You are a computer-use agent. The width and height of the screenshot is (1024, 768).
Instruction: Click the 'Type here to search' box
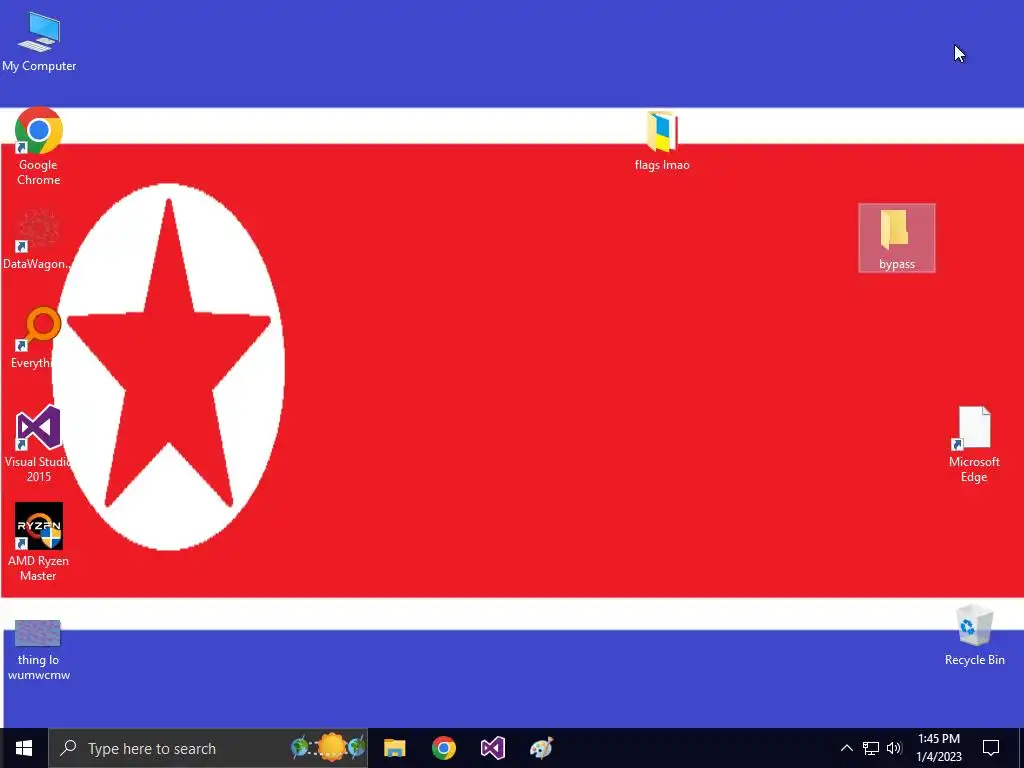click(208, 748)
